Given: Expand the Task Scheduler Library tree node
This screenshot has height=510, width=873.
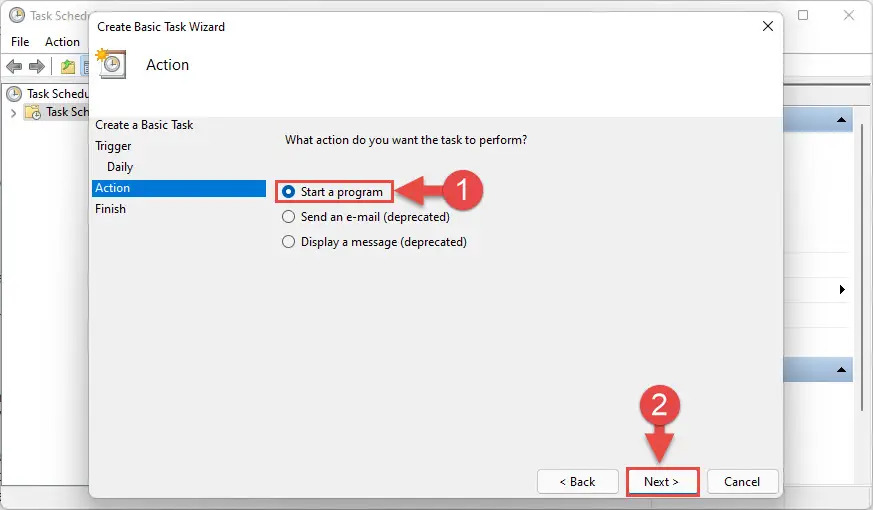Looking at the screenshot, I should (13, 112).
